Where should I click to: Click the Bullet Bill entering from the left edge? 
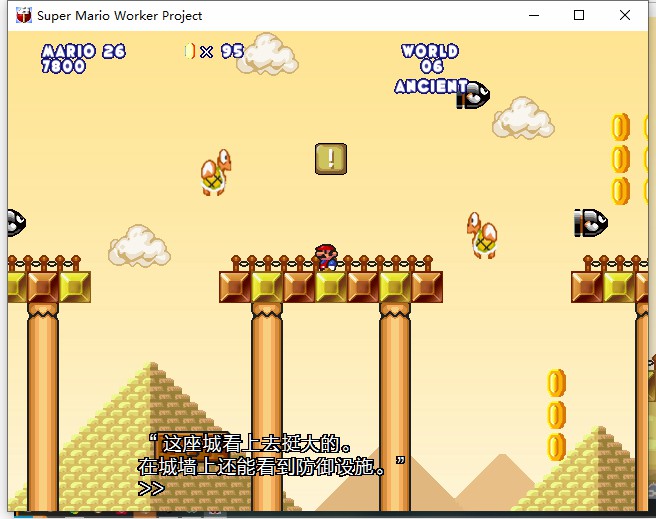pos(16,223)
